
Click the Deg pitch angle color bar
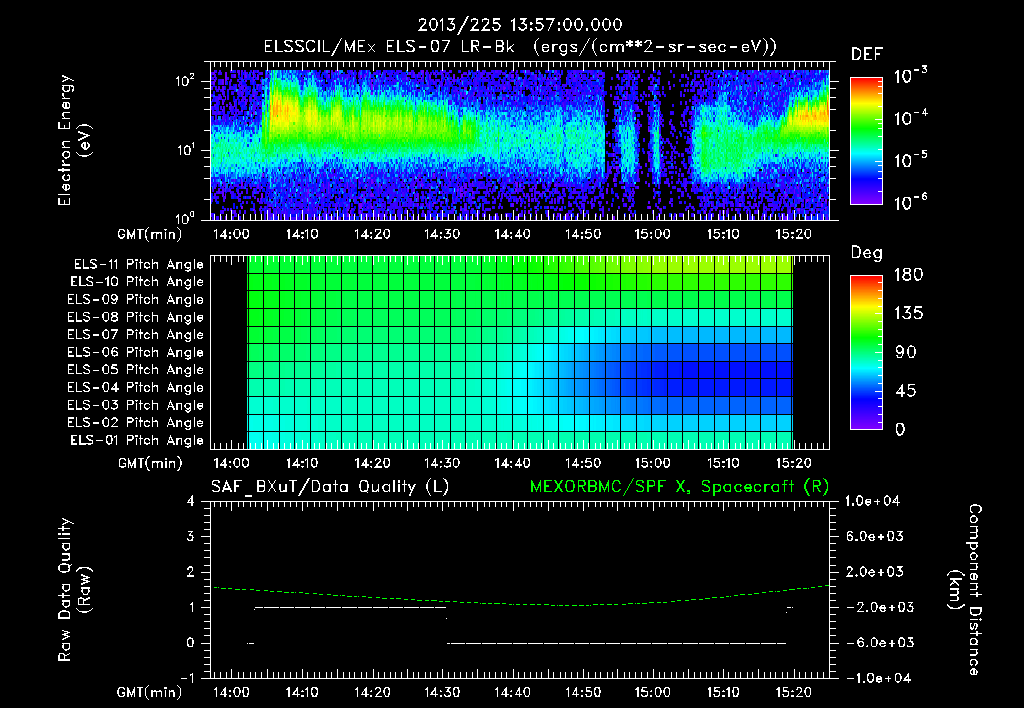tap(866, 352)
